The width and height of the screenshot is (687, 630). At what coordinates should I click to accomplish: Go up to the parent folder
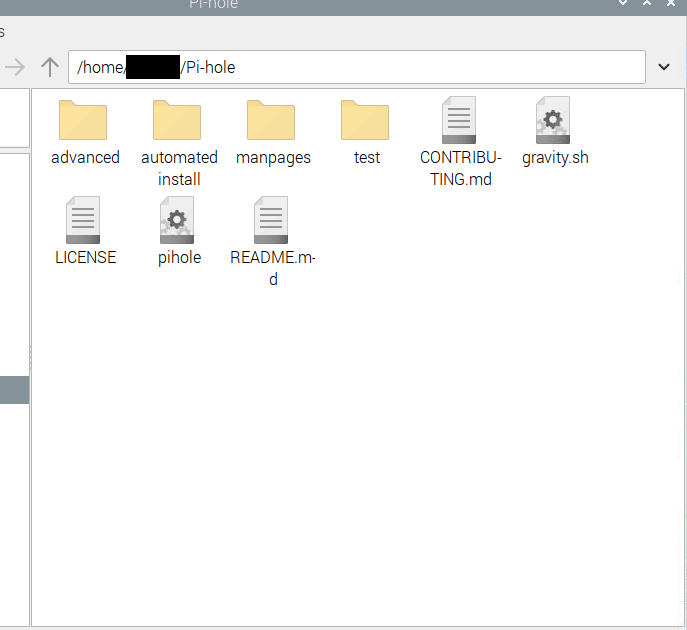tap(50, 67)
